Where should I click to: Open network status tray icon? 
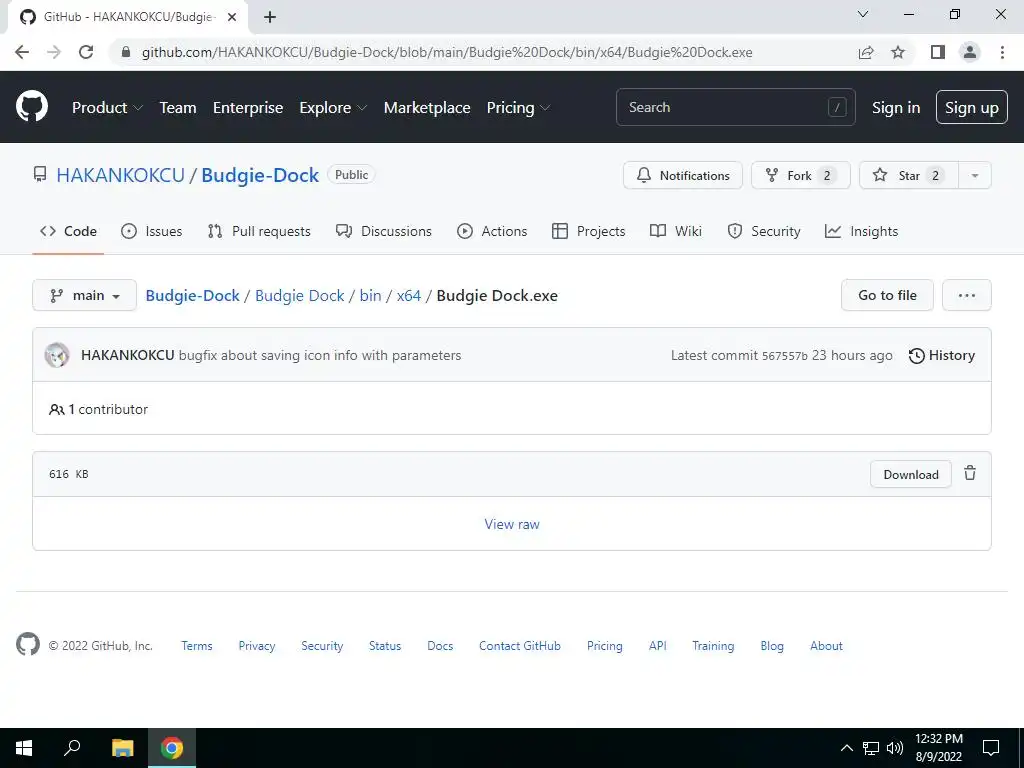871,748
